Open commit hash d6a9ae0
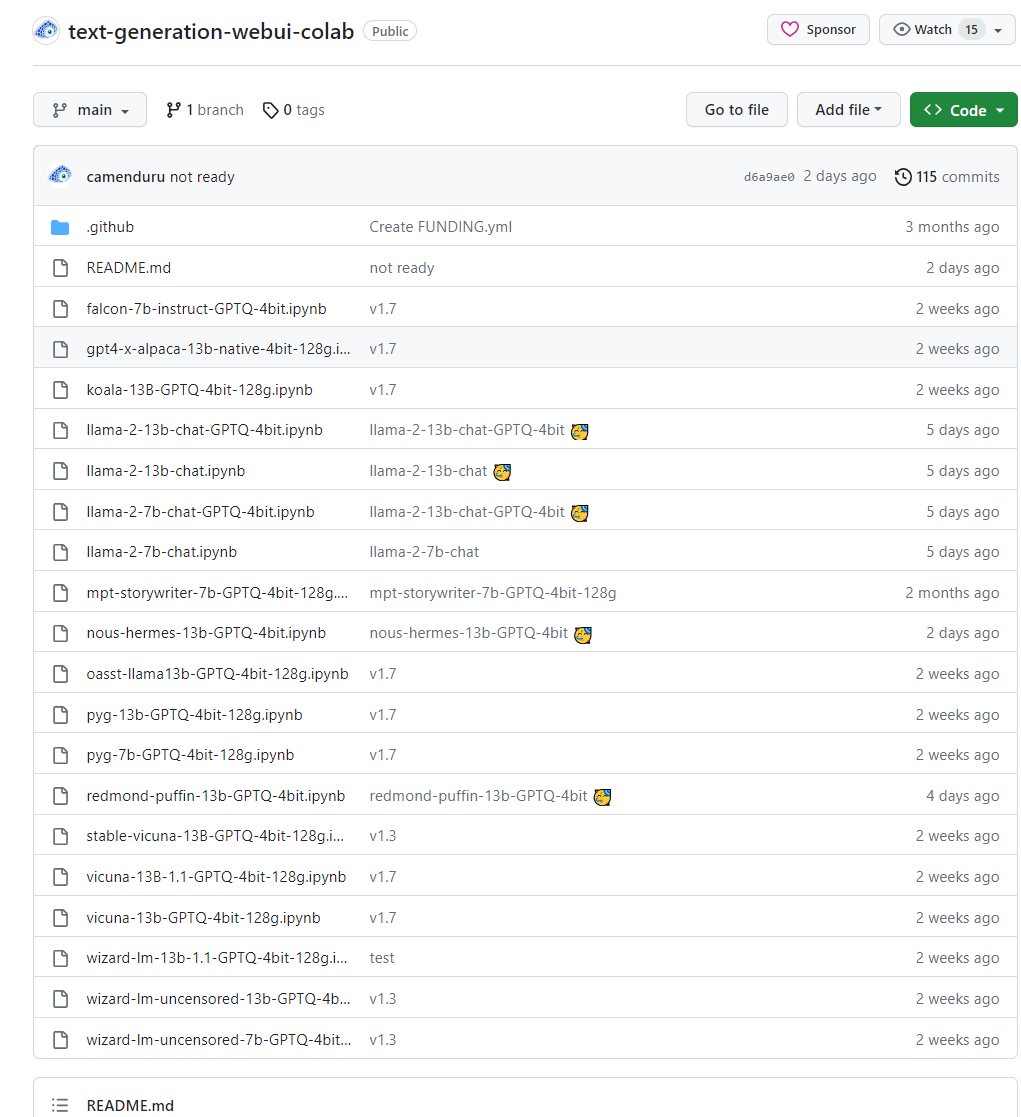 (x=769, y=177)
